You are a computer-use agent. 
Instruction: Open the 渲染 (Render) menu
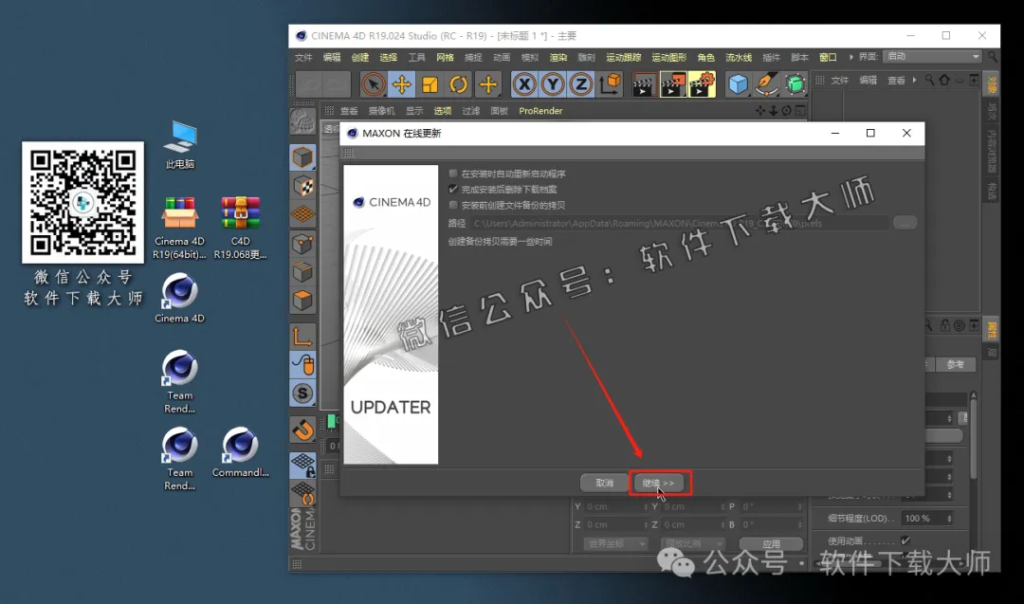[x=559, y=58]
